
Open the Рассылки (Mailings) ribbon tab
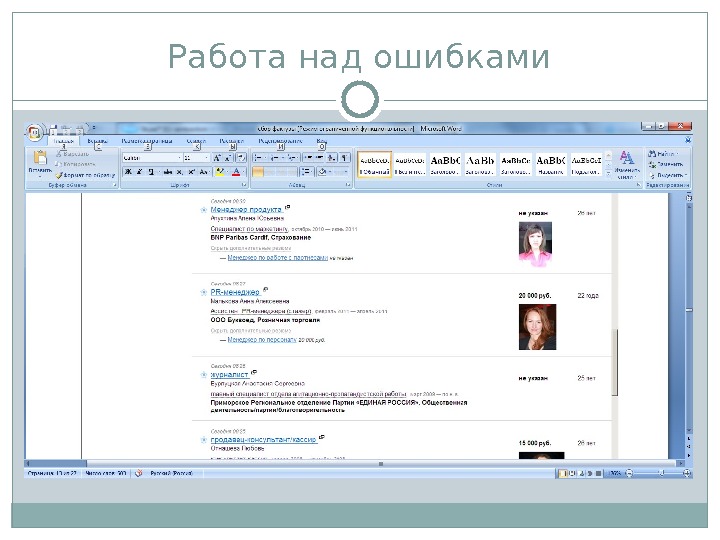231,141
